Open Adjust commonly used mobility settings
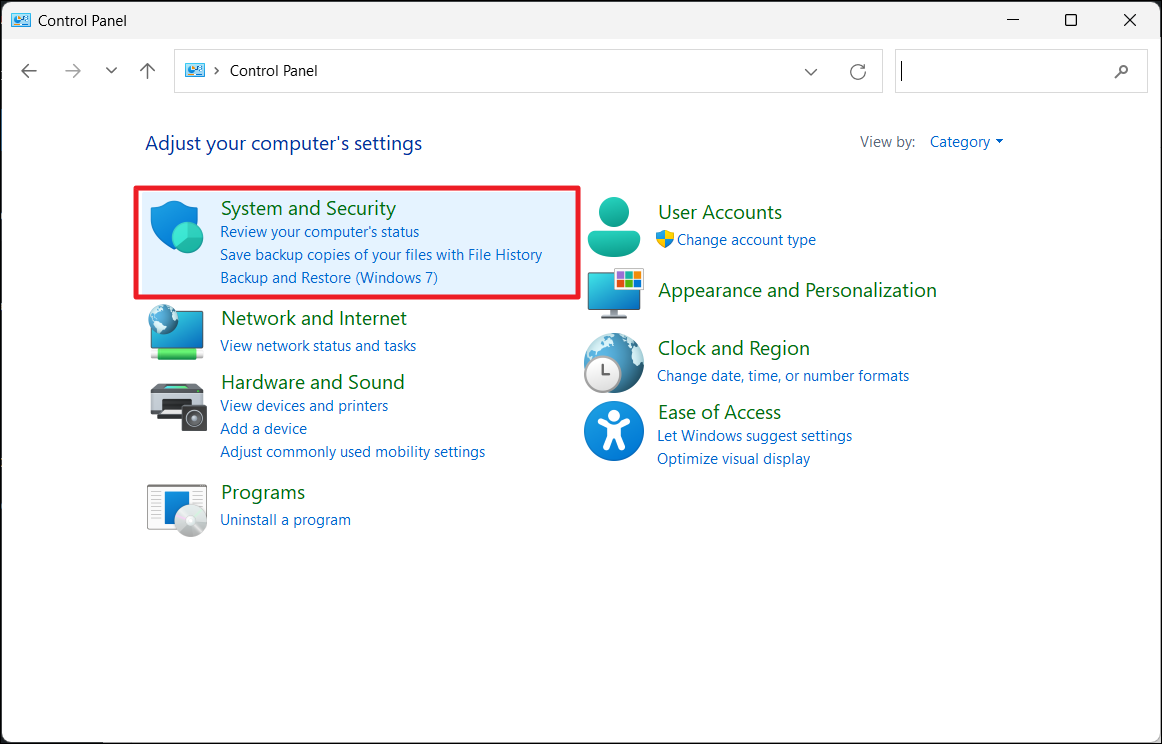1162x744 pixels. click(x=353, y=452)
